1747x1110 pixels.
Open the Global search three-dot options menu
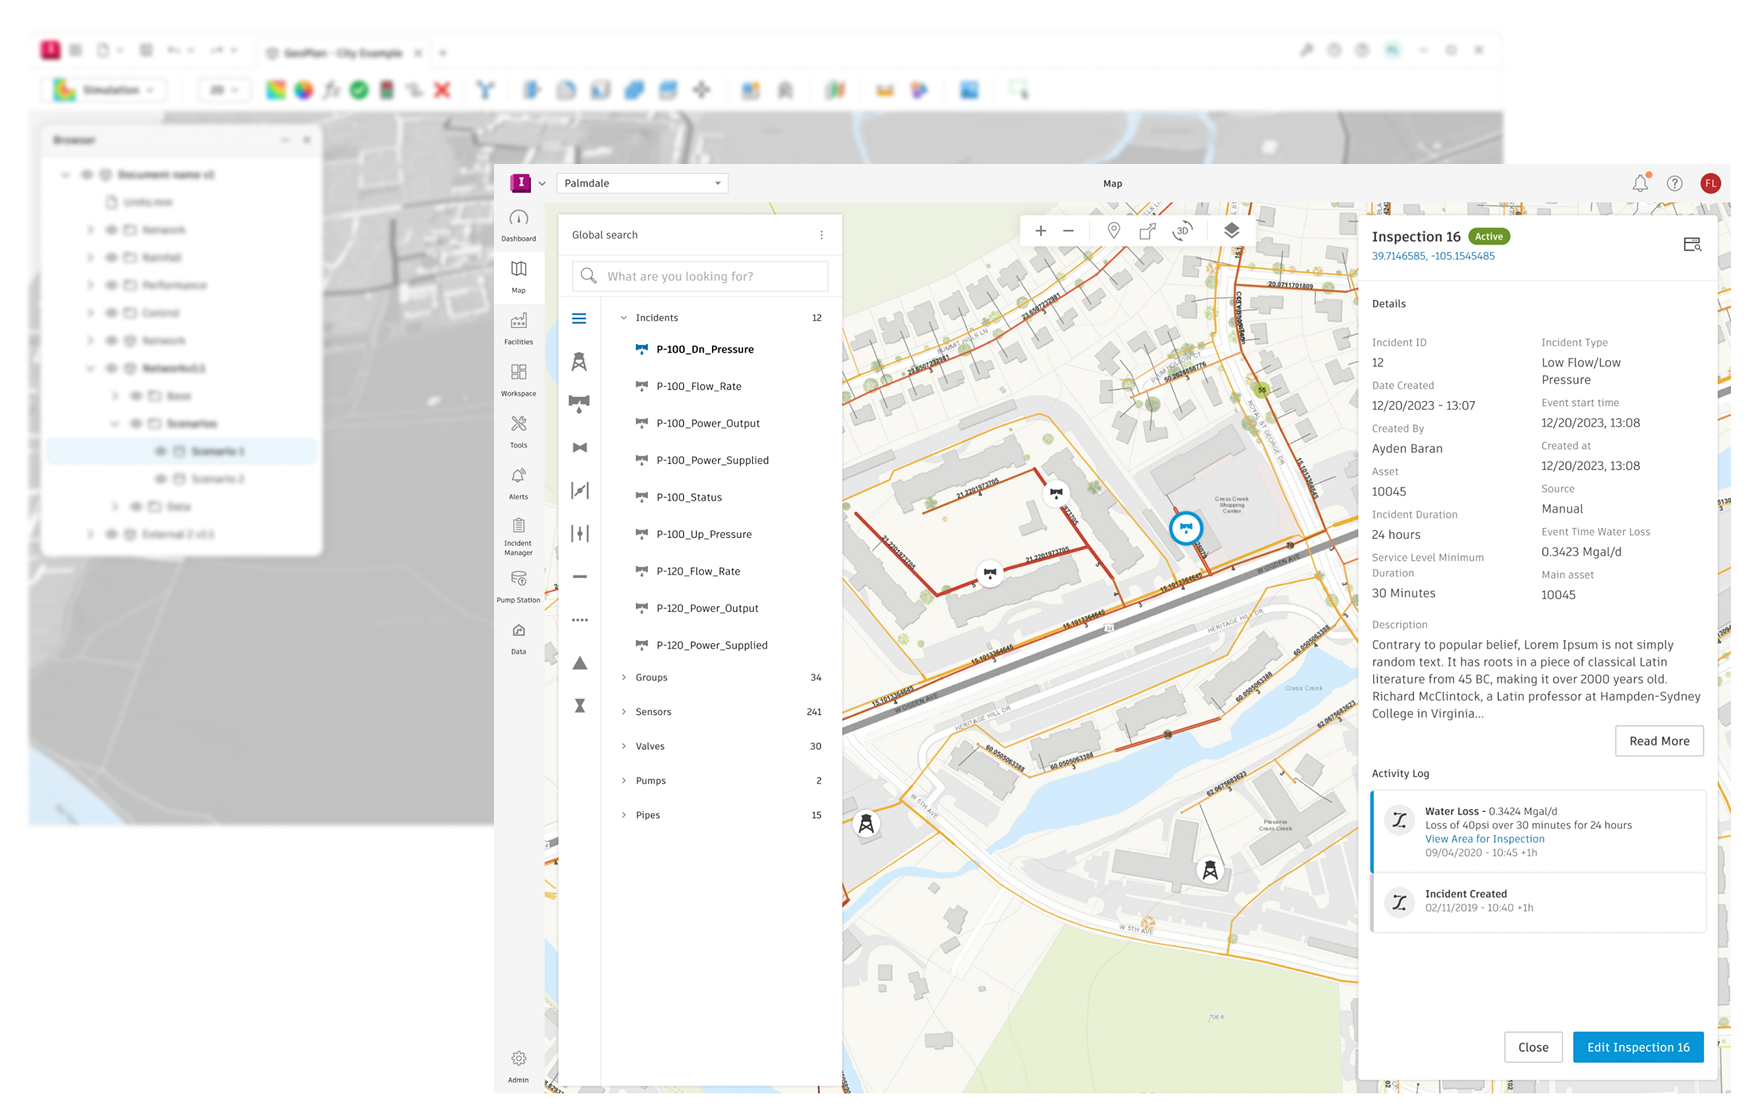click(822, 235)
